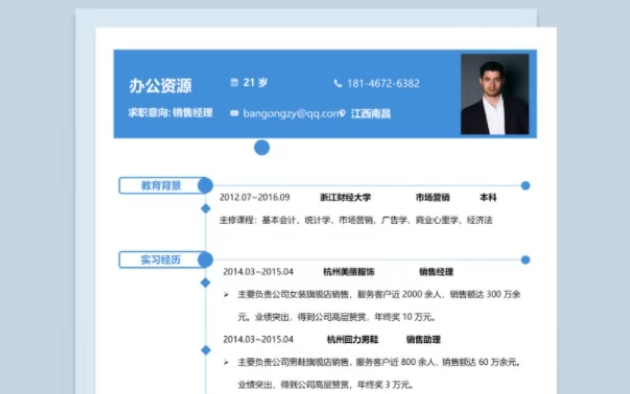
Task: Click the end dot of the 实习经历 line
Action: [x=525, y=260]
